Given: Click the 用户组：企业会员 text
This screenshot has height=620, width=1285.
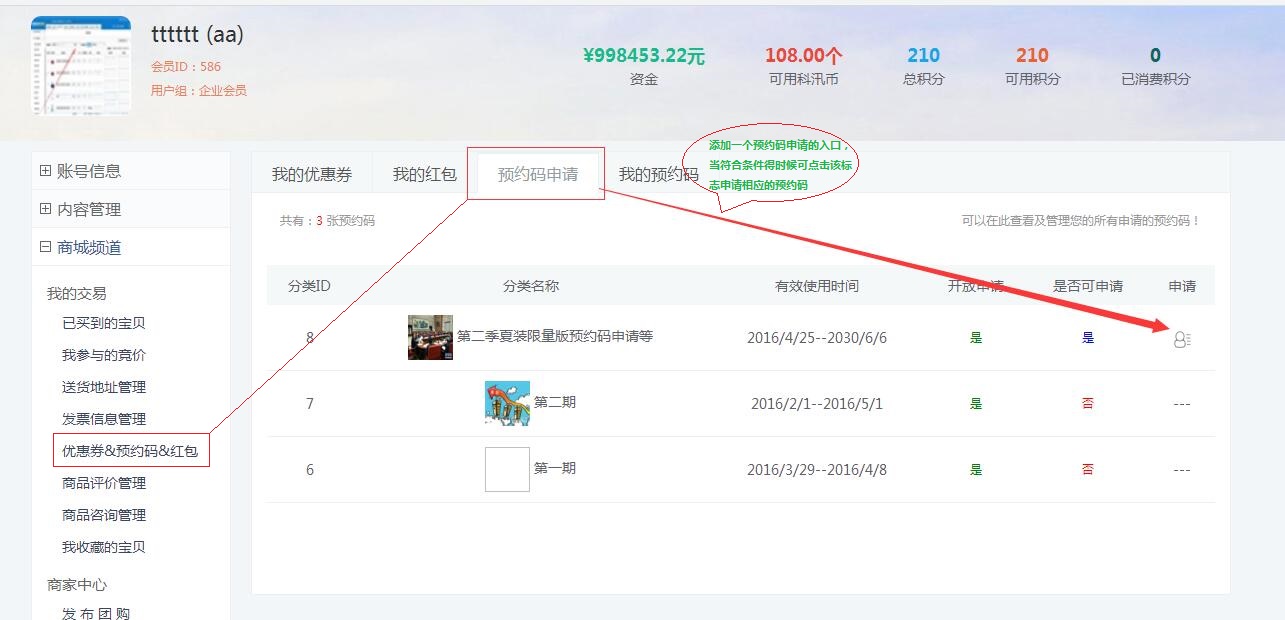Looking at the screenshot, I should (199, 90).
